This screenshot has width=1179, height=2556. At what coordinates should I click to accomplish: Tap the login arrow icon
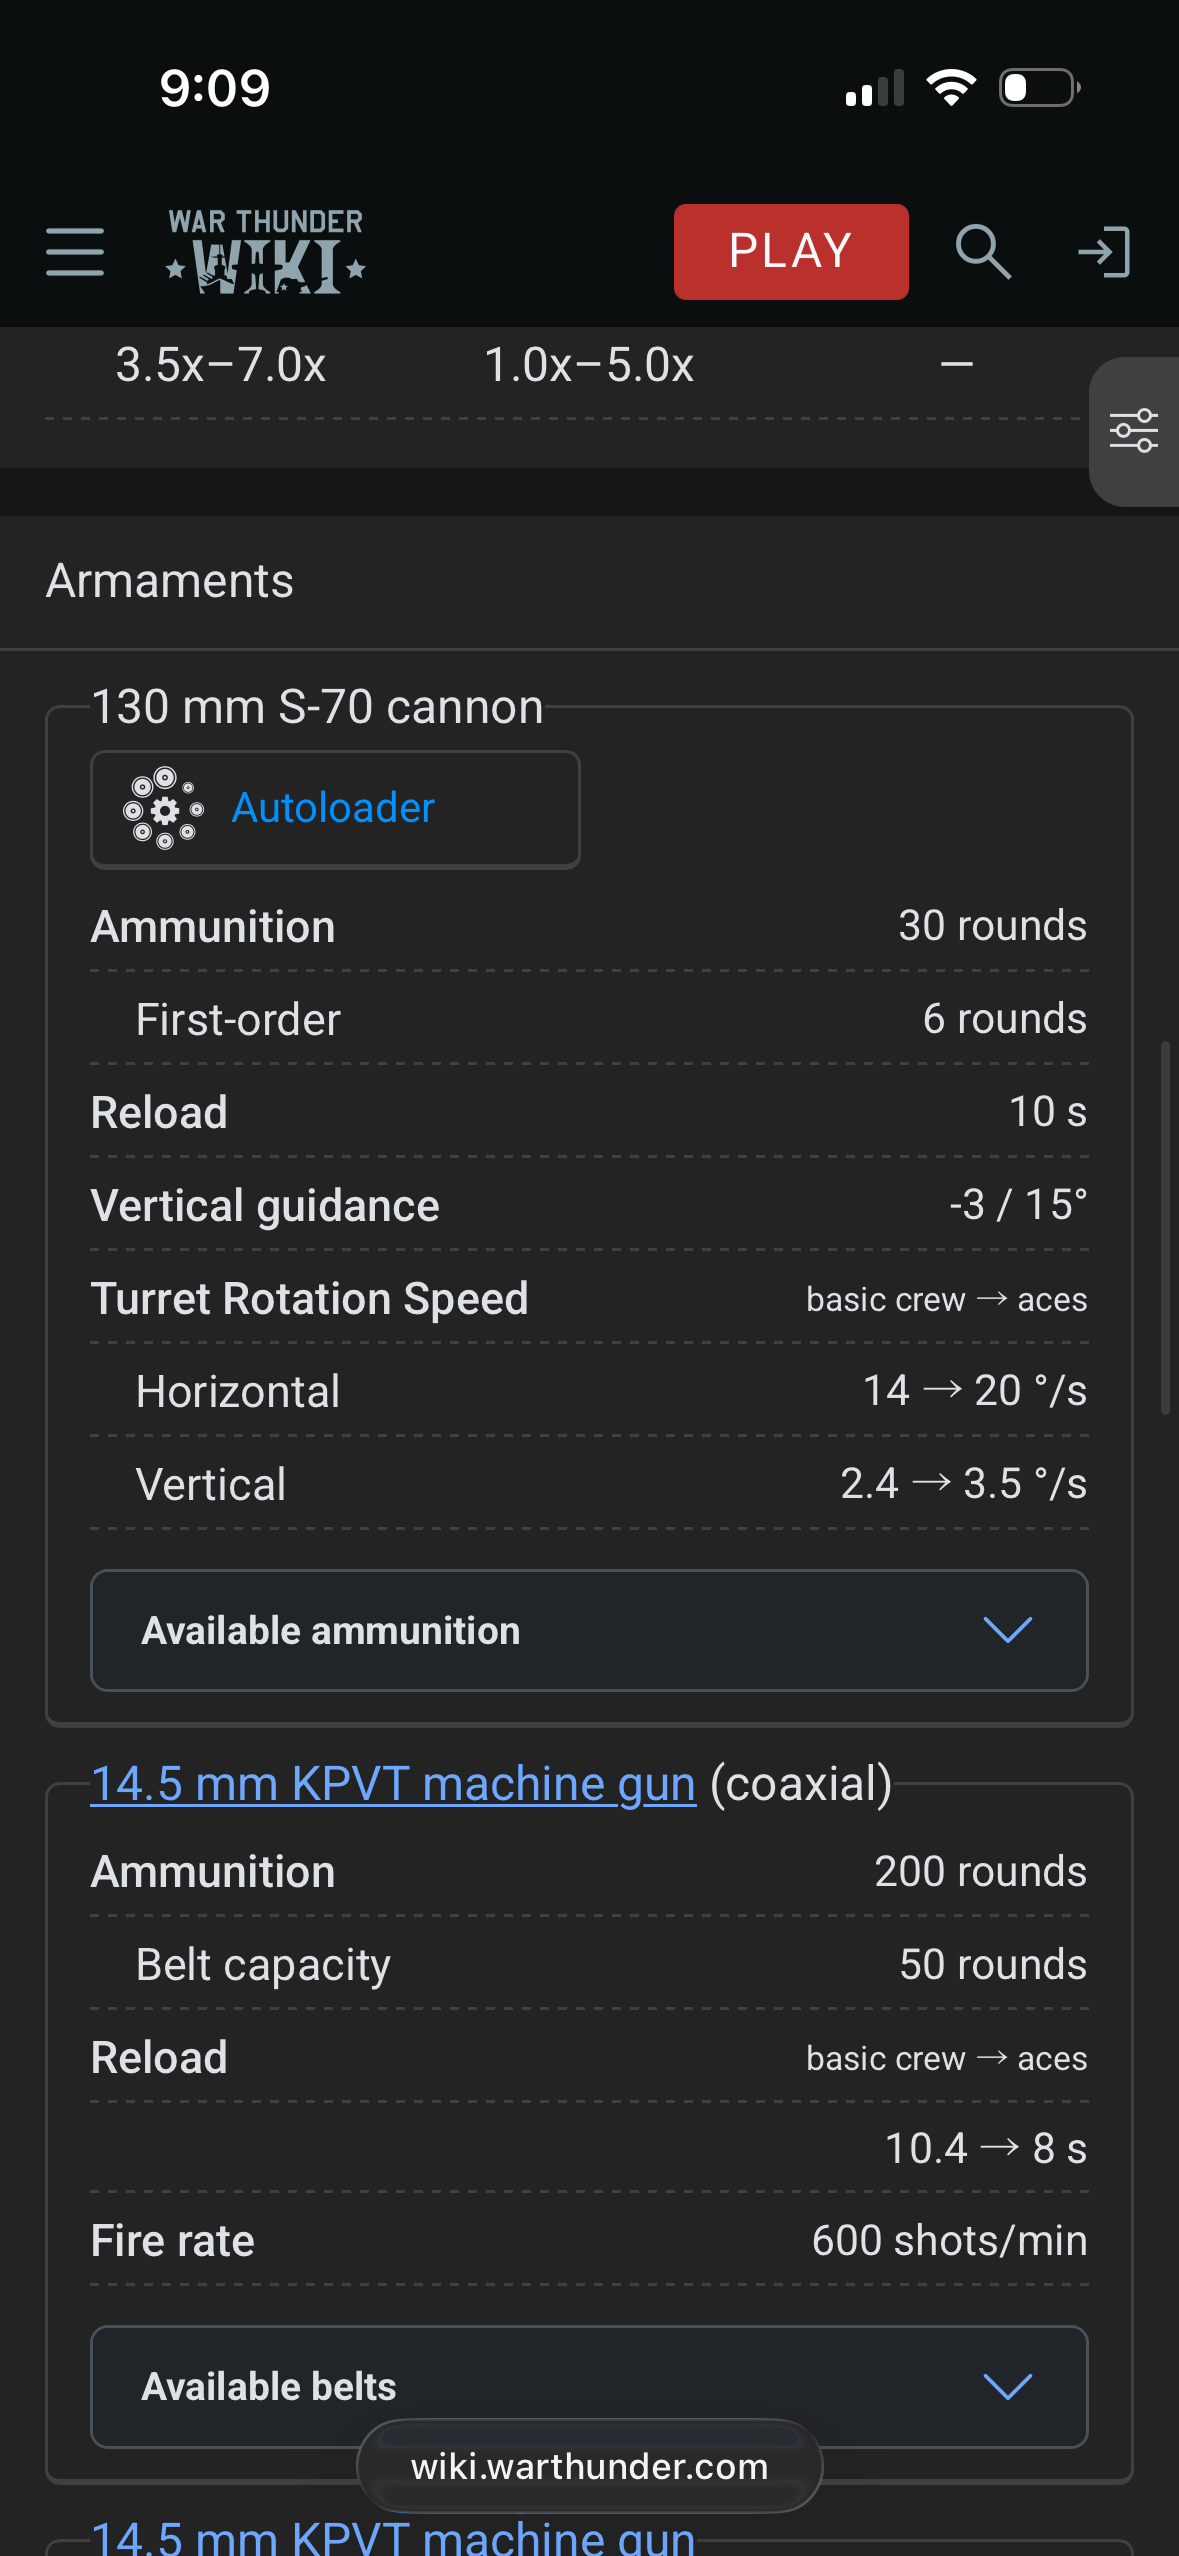(x=1104, y=251)
